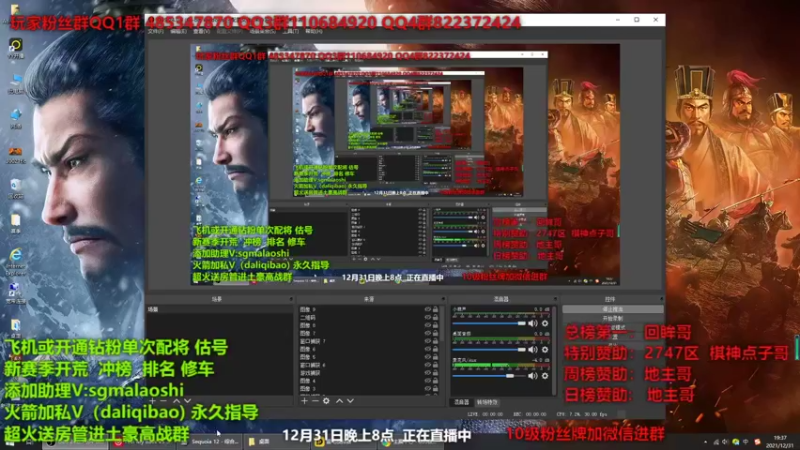Mute 桌面音频 speaker icon
This screenshot has height=450, width=800.
[x=533, y=349]
